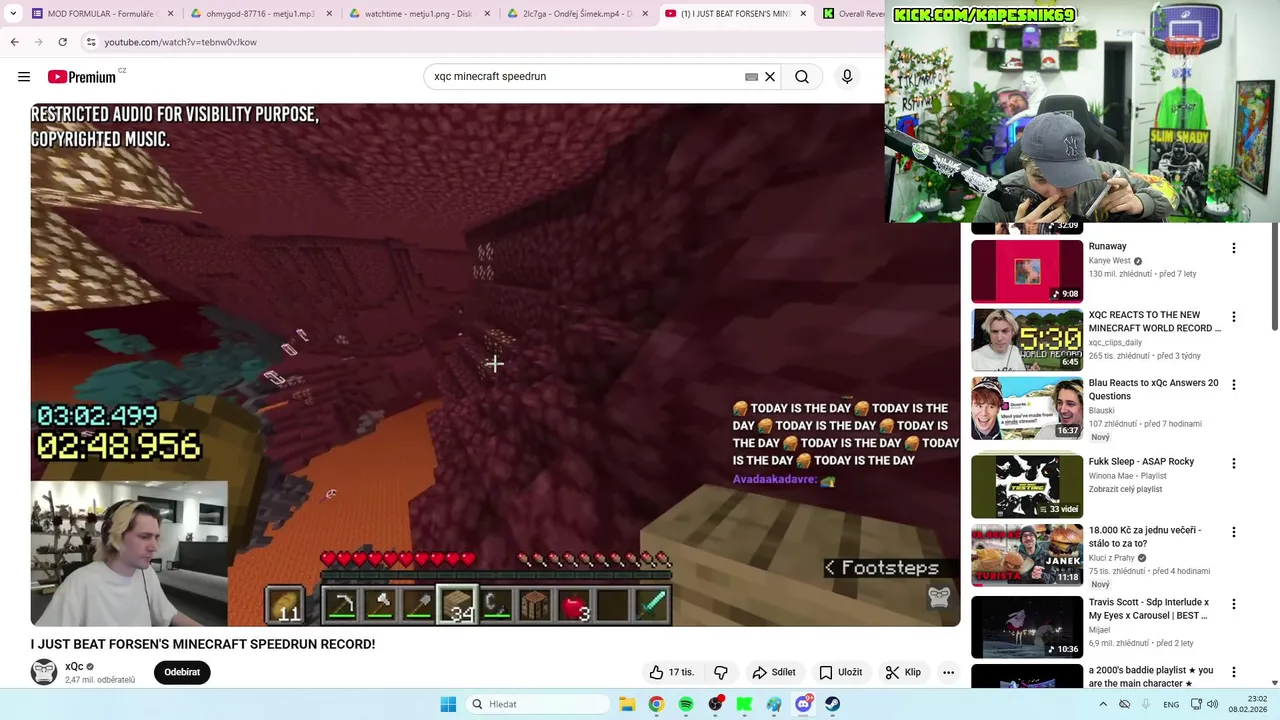Open the on-screen keyboard icon in search box
This screenshot has width=1280, height=720.
(751, 77)
